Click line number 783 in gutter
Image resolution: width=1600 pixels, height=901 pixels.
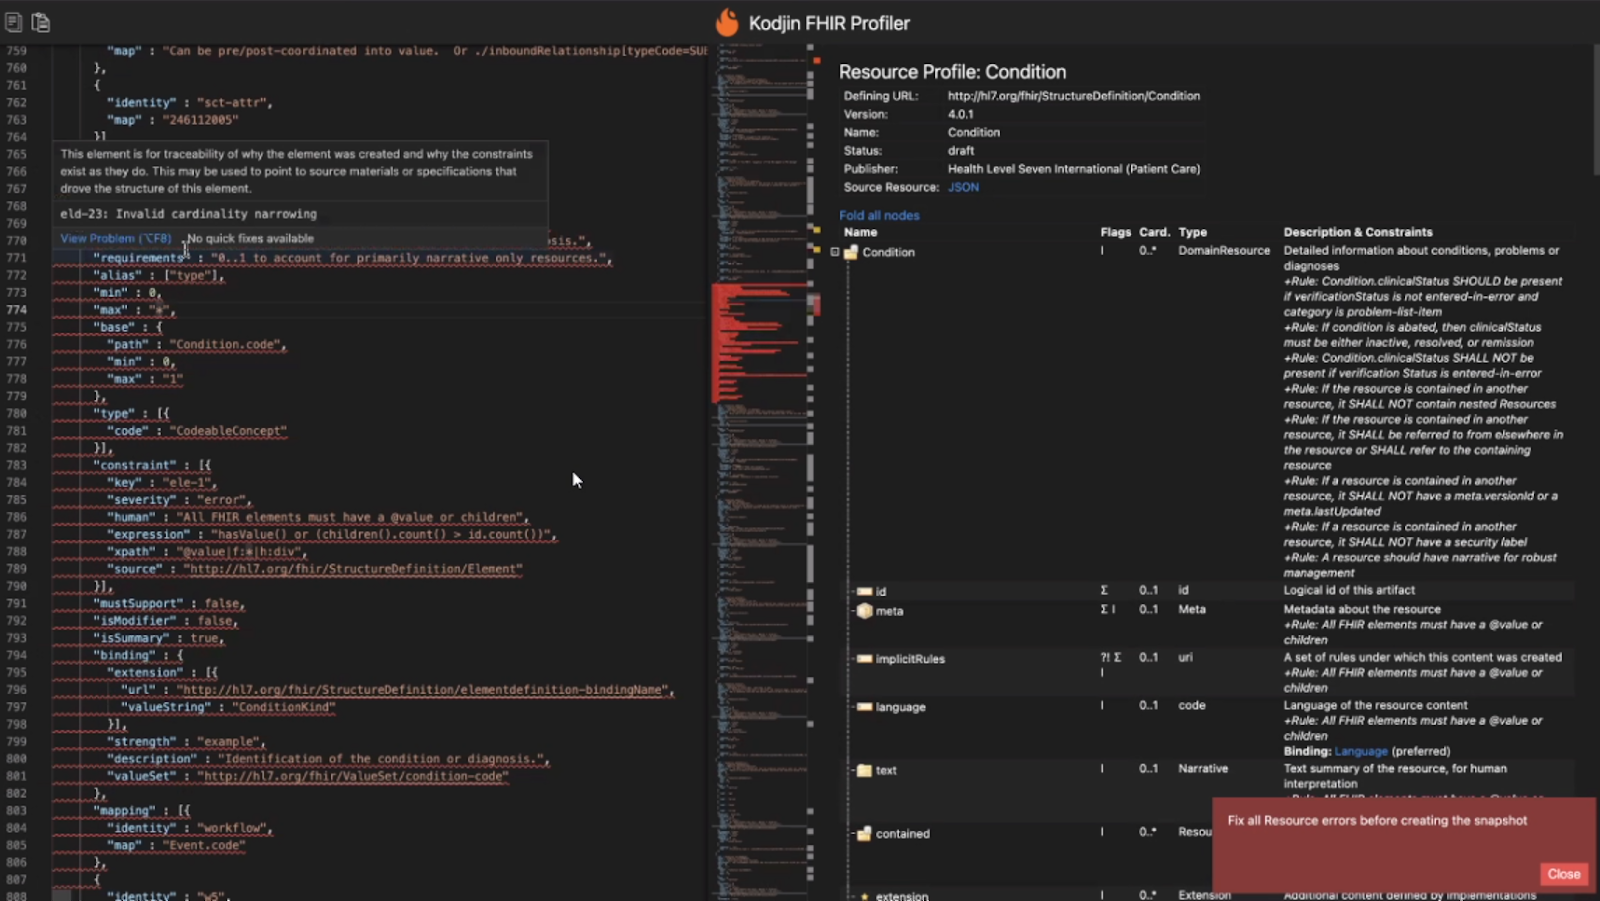(x=16, y=465)
